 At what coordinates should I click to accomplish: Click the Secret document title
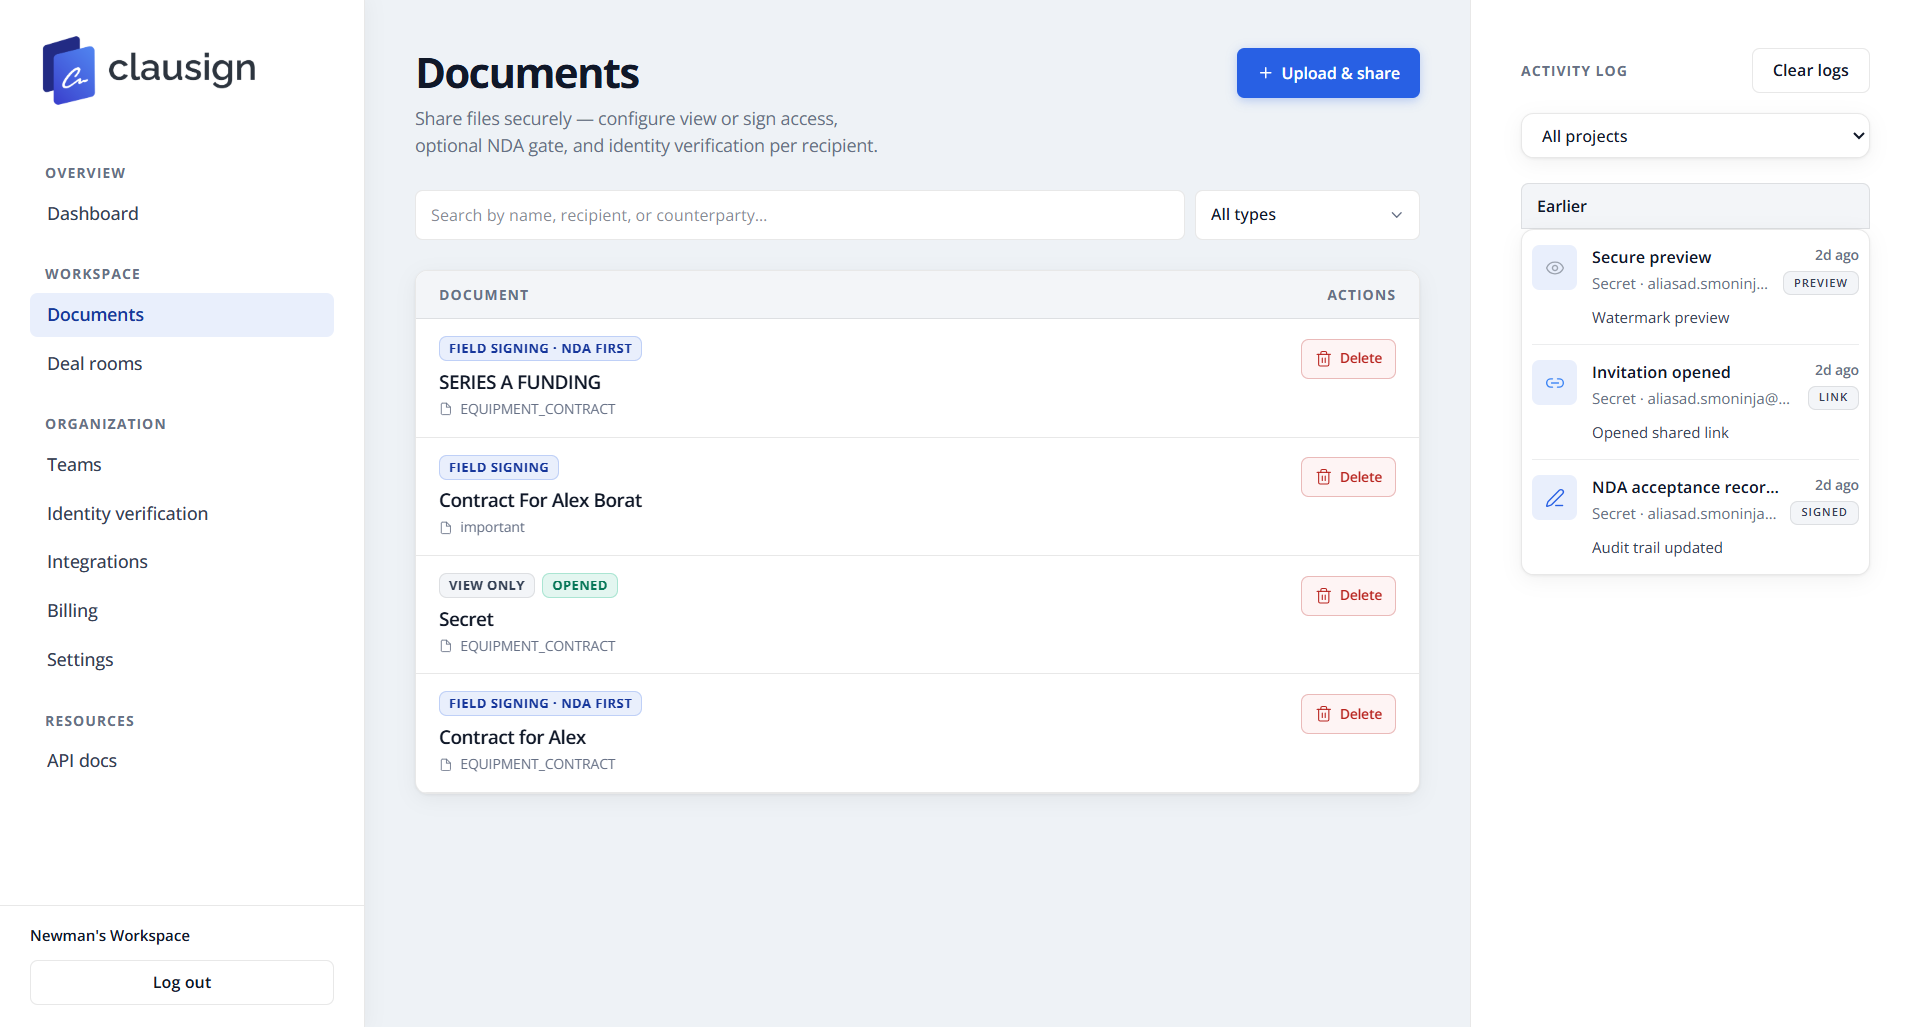click(x=466, y=619)
